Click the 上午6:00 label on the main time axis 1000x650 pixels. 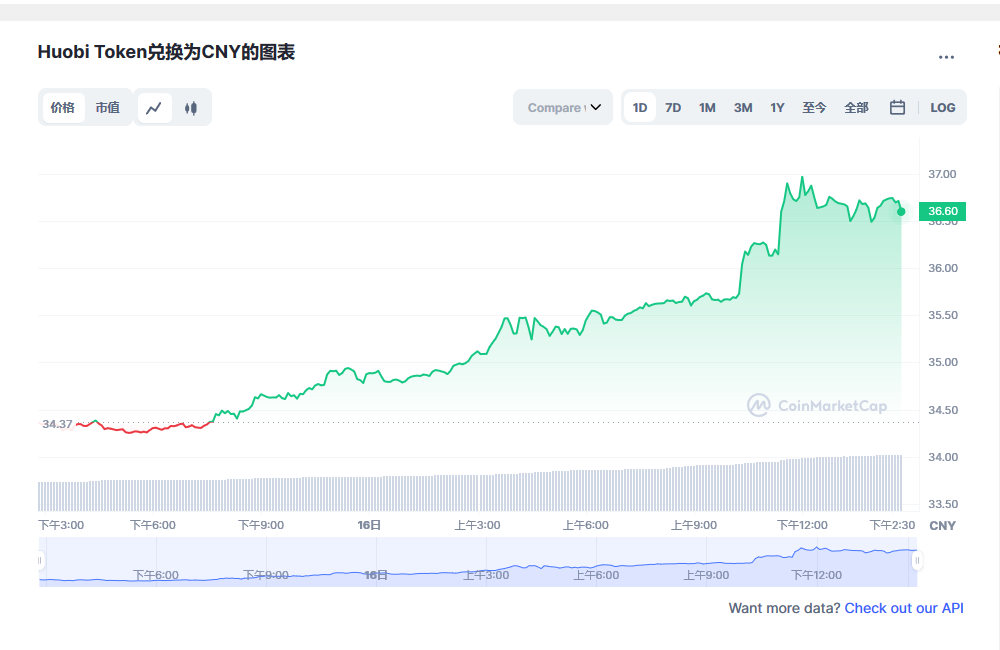tap(585, 525)
